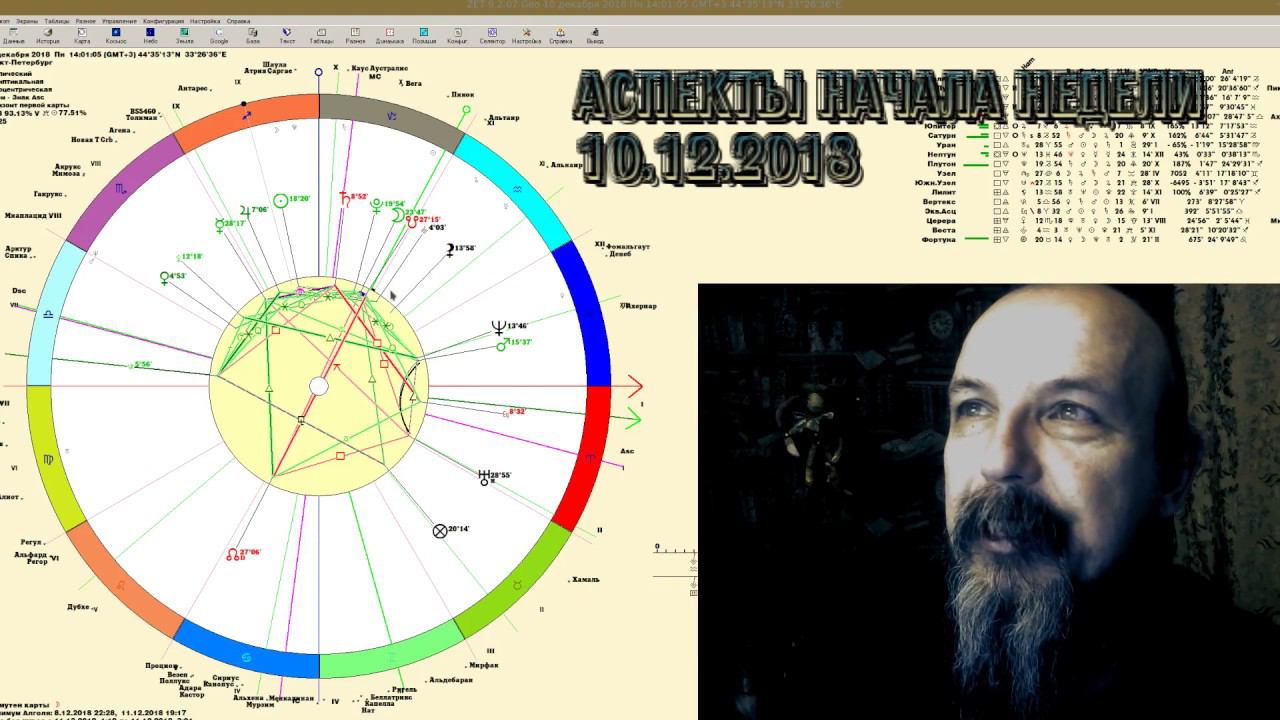The image size is (1280, 720).
Task: Click the Справка toolbar icon
Action: pos(560,36)
